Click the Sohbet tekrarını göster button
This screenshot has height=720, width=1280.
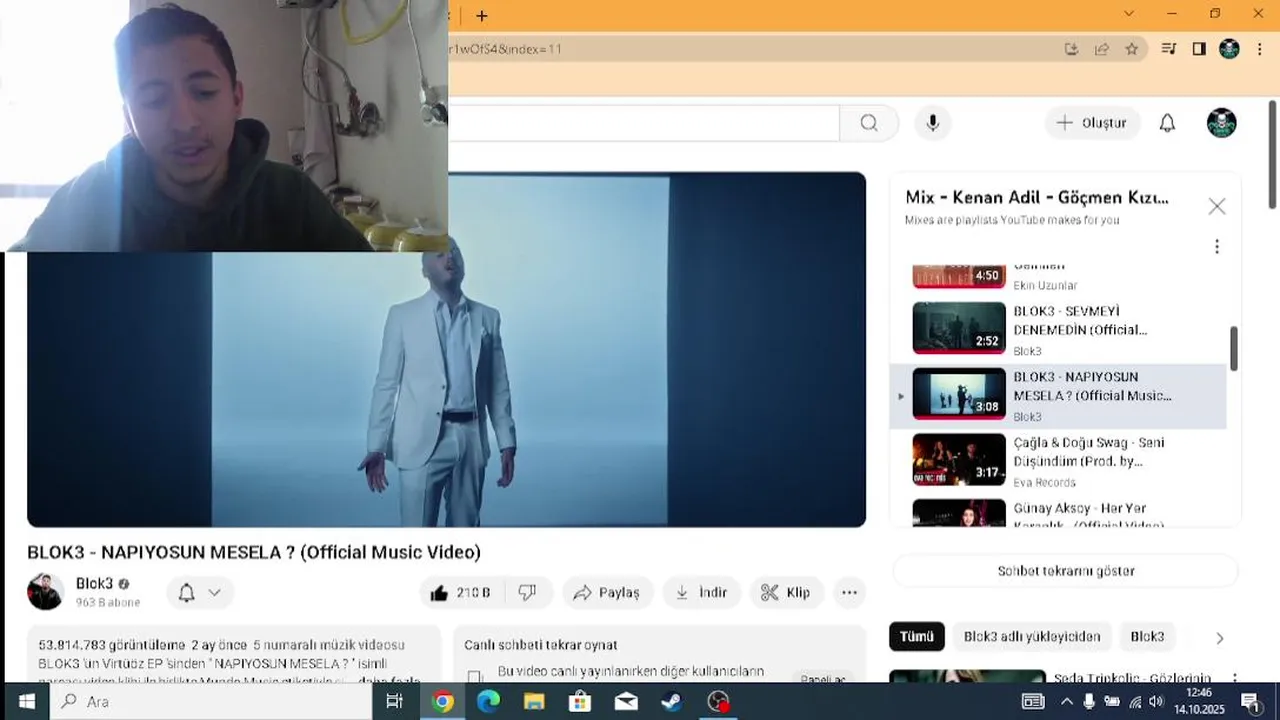pyautogui.click(x=1065, y=571)
